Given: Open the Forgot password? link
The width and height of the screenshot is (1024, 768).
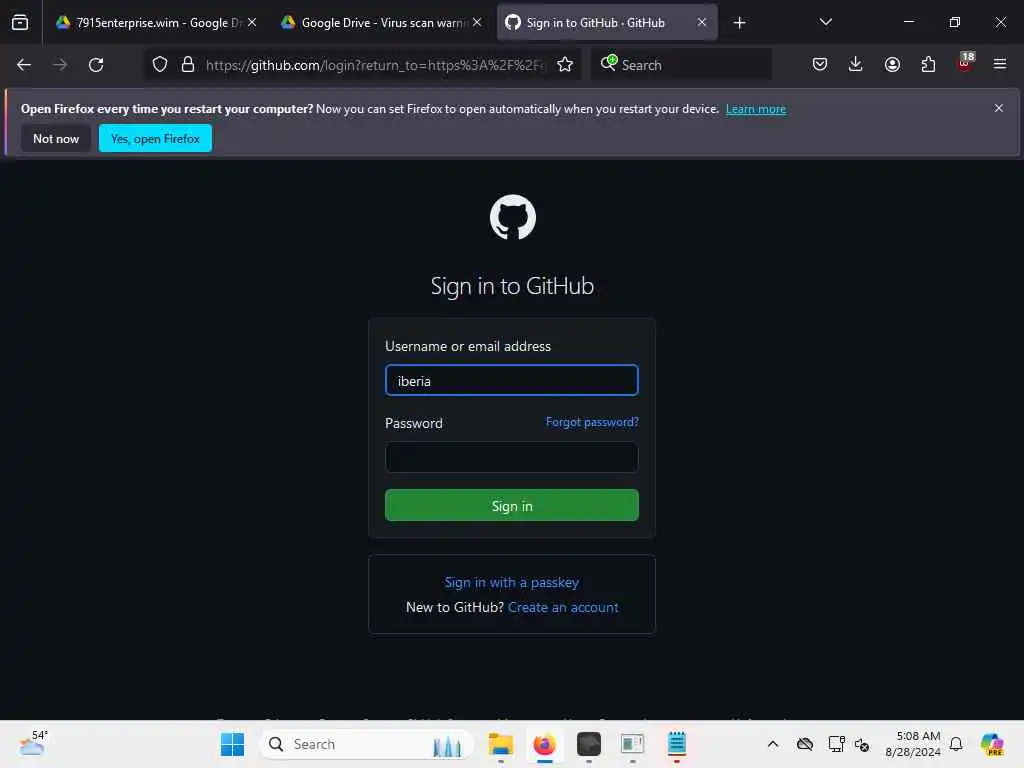Looking at the screenshot, I should pyautogui.click(x=592, y=422).
